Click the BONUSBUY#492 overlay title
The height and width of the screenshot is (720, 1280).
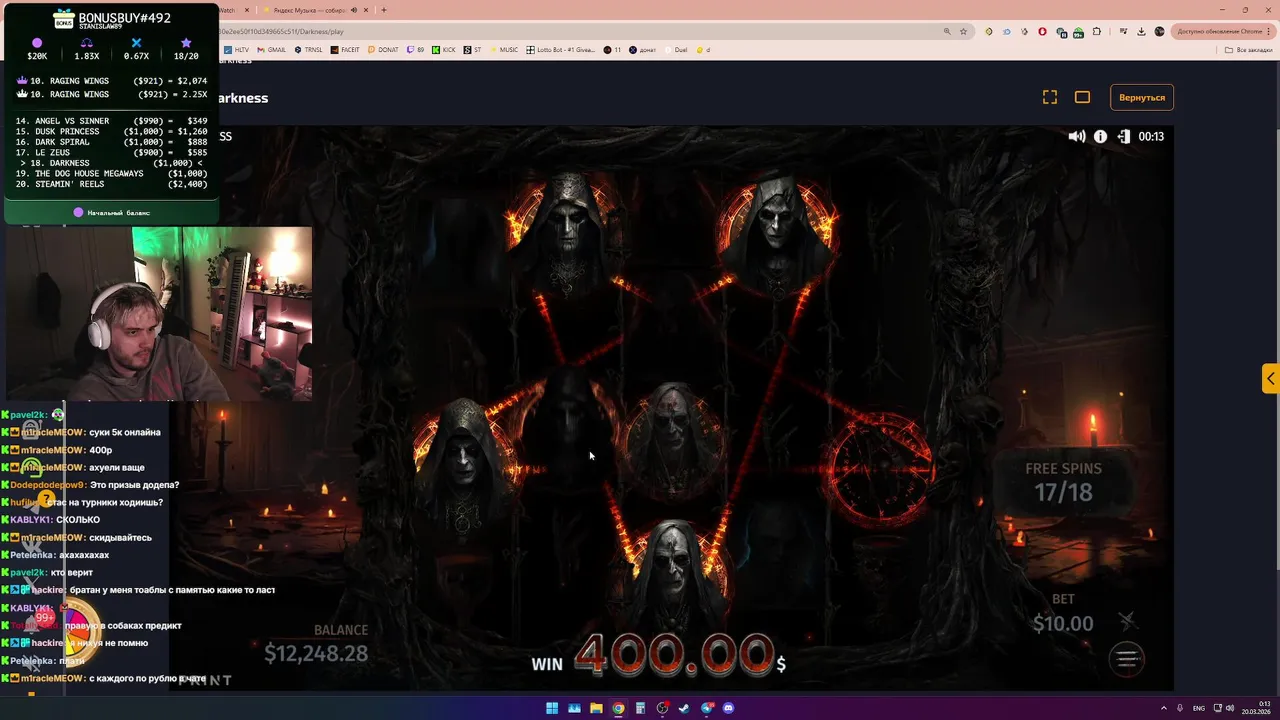click(x=125, y=18)
